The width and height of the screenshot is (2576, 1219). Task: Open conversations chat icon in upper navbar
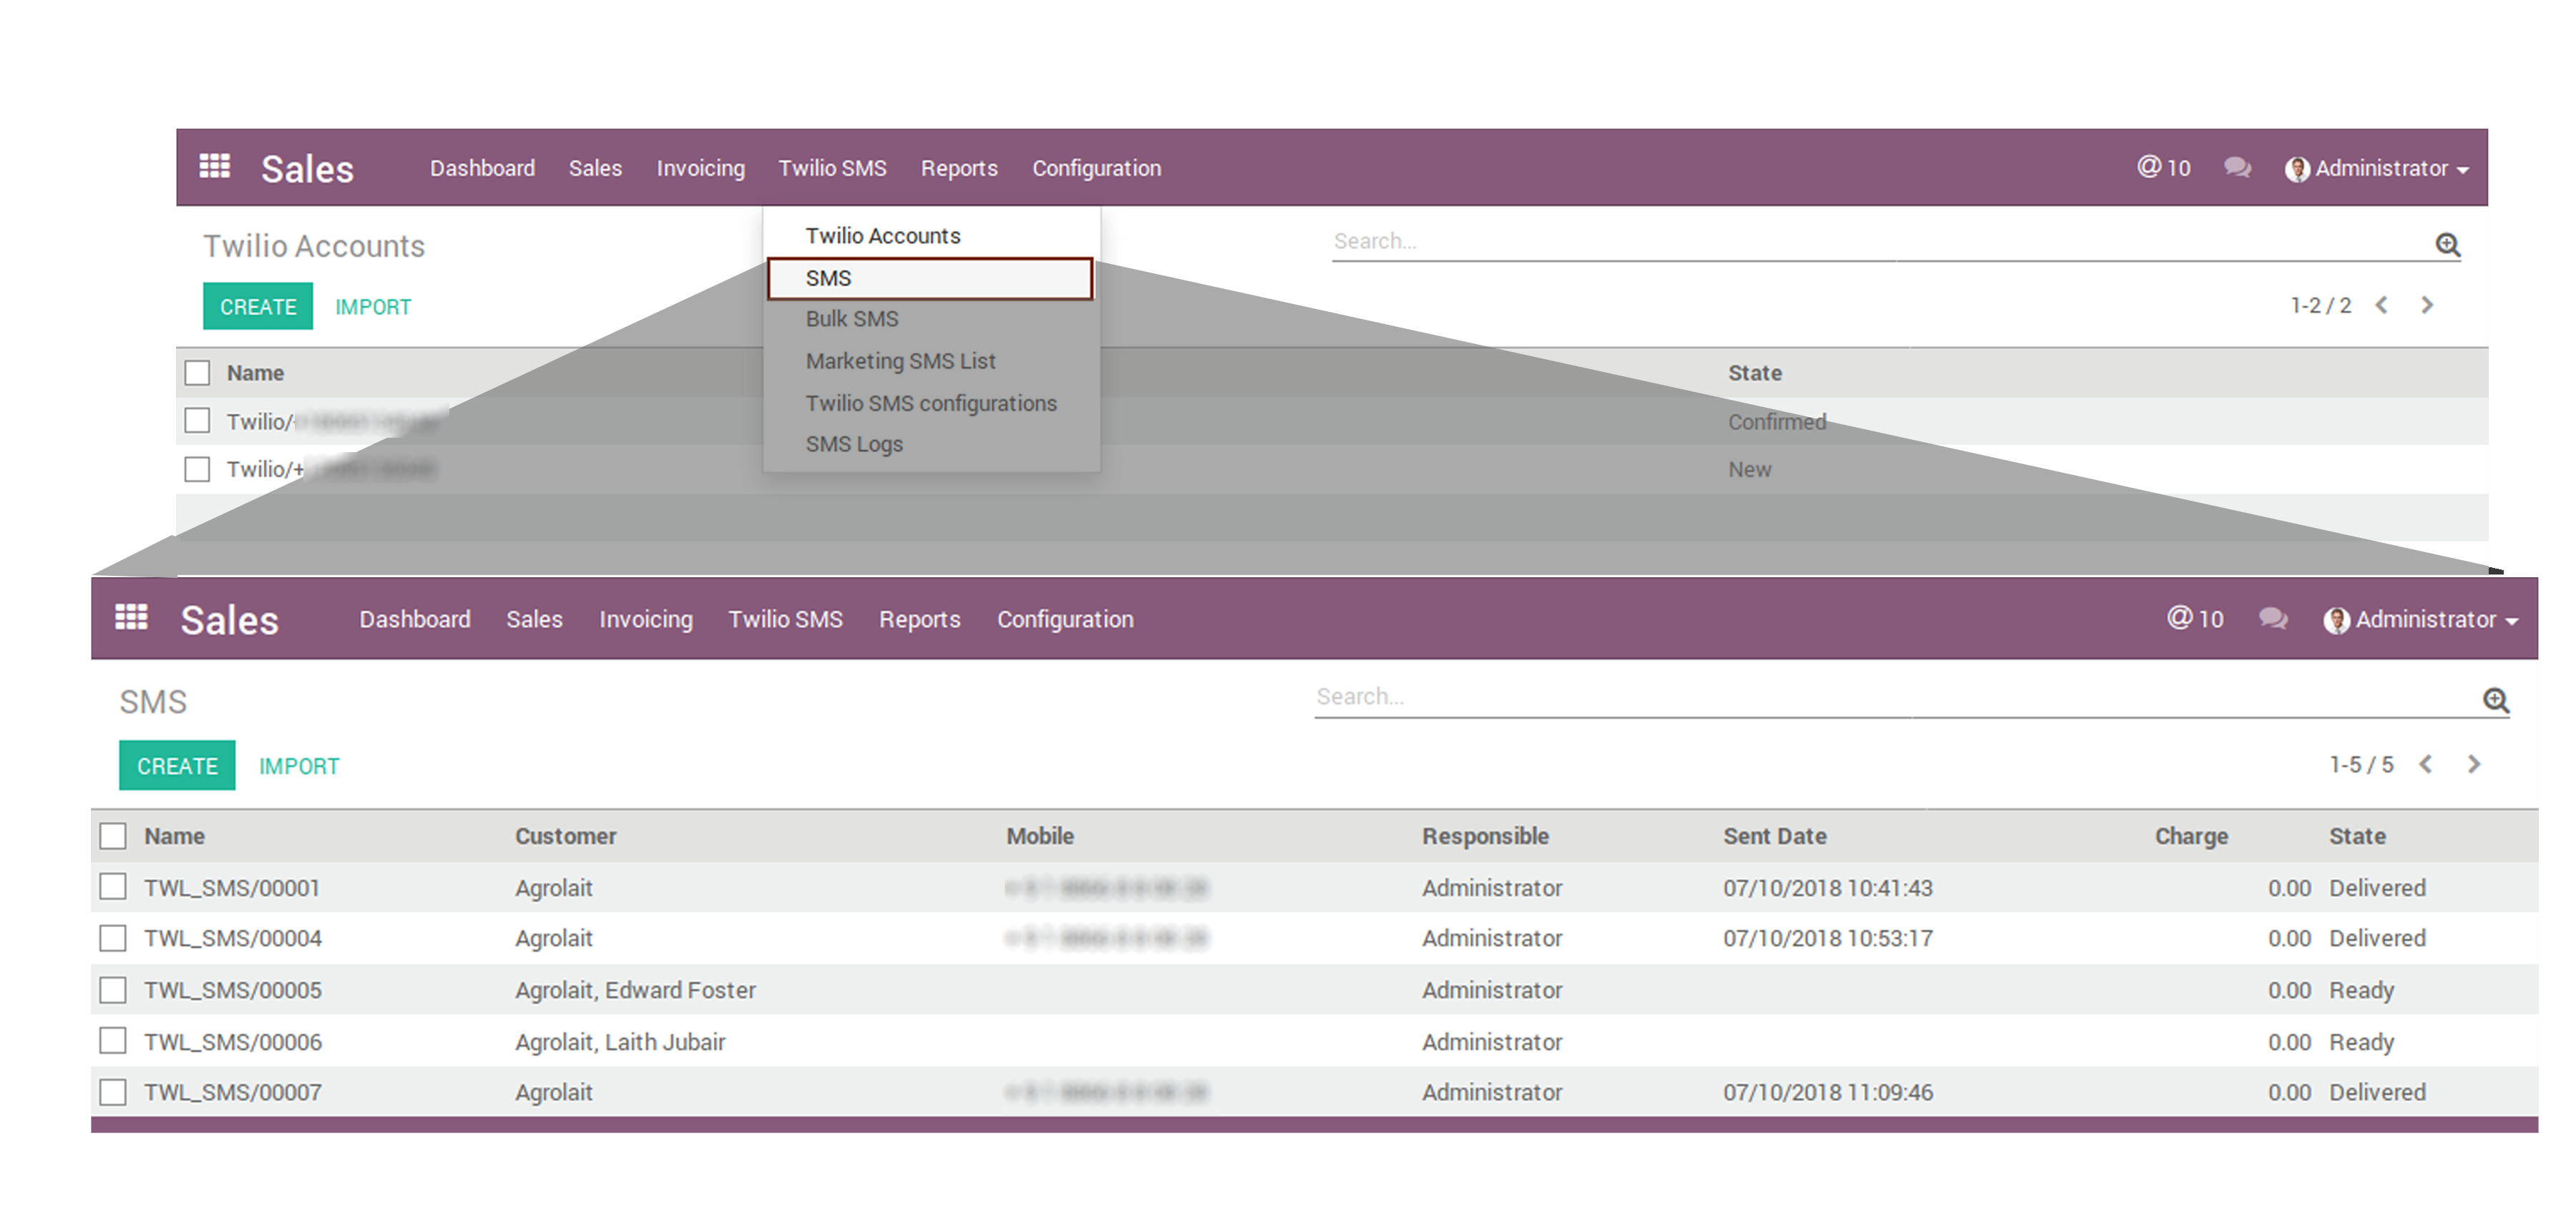pyautogui.click(x=2237, y=167)
